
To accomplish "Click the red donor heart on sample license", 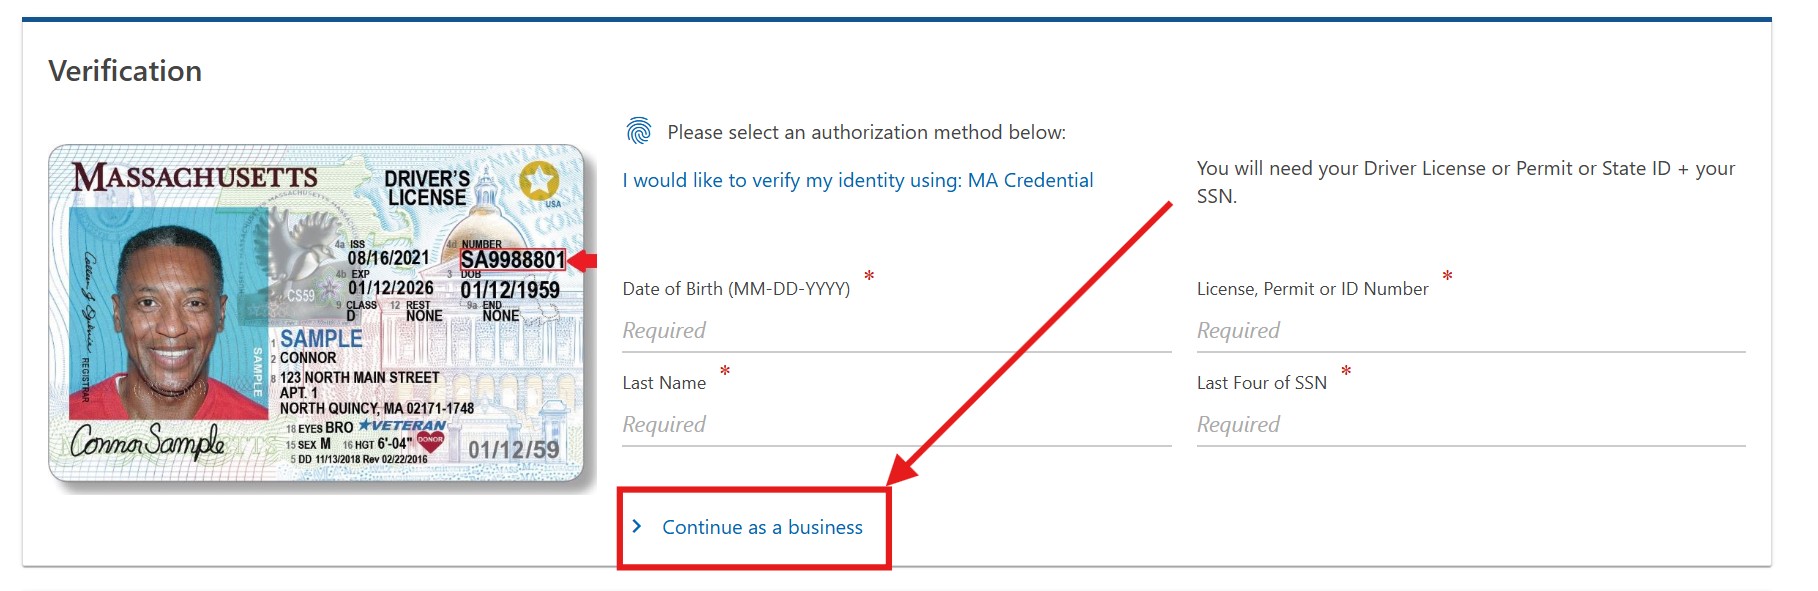I will click(x=430, y=440).
